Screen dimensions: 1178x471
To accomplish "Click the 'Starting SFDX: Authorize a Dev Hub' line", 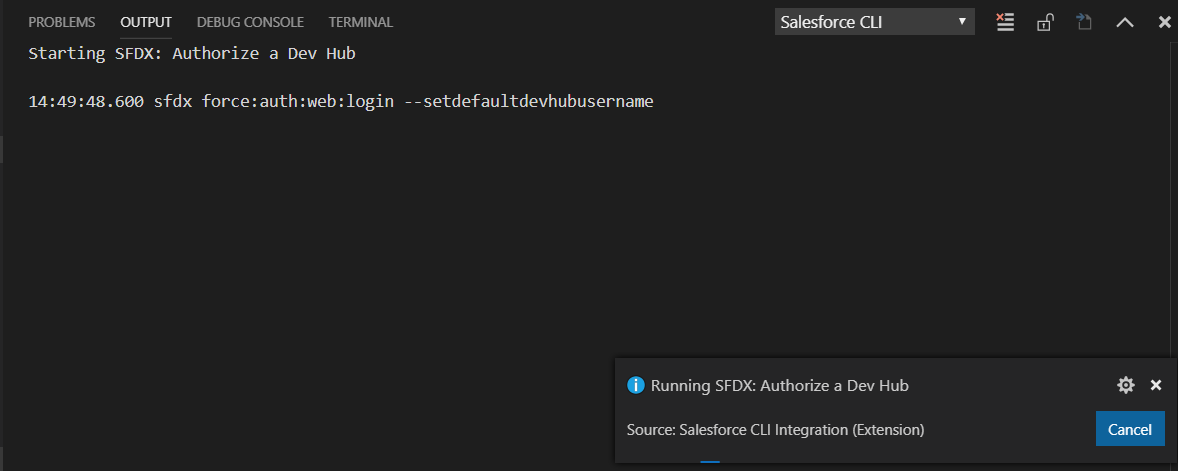I will coord(192,54).
